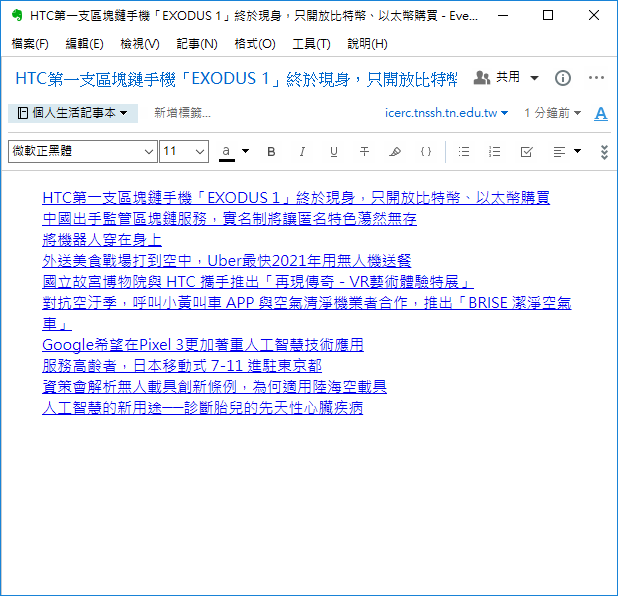The width and height of the screenshot is (618, 596).
Task: Expand more toolbar options chevrons
Action: (x=604, y=152)
